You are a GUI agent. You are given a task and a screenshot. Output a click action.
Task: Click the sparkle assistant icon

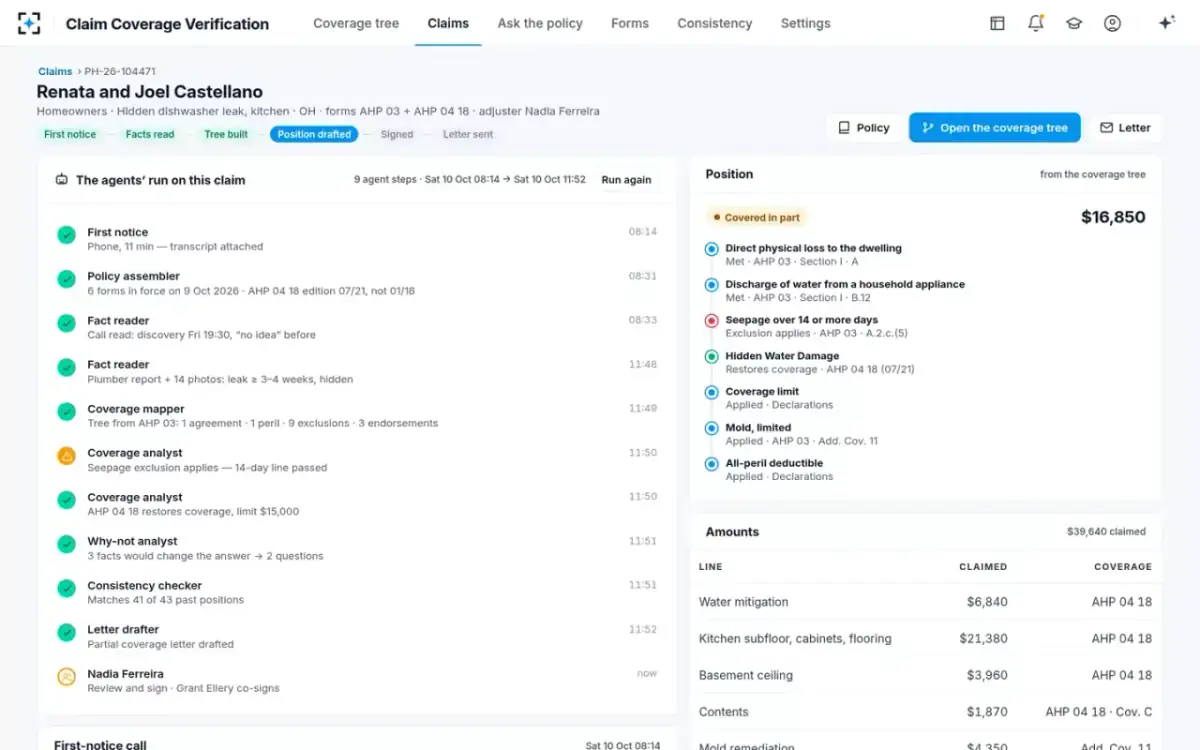(1166, 23)
